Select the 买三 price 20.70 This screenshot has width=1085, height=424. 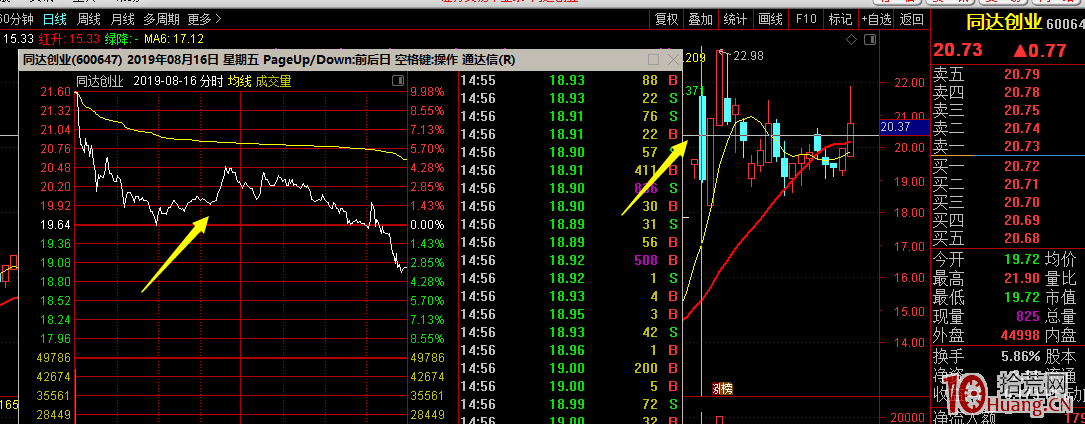[x=1020, y=203]
